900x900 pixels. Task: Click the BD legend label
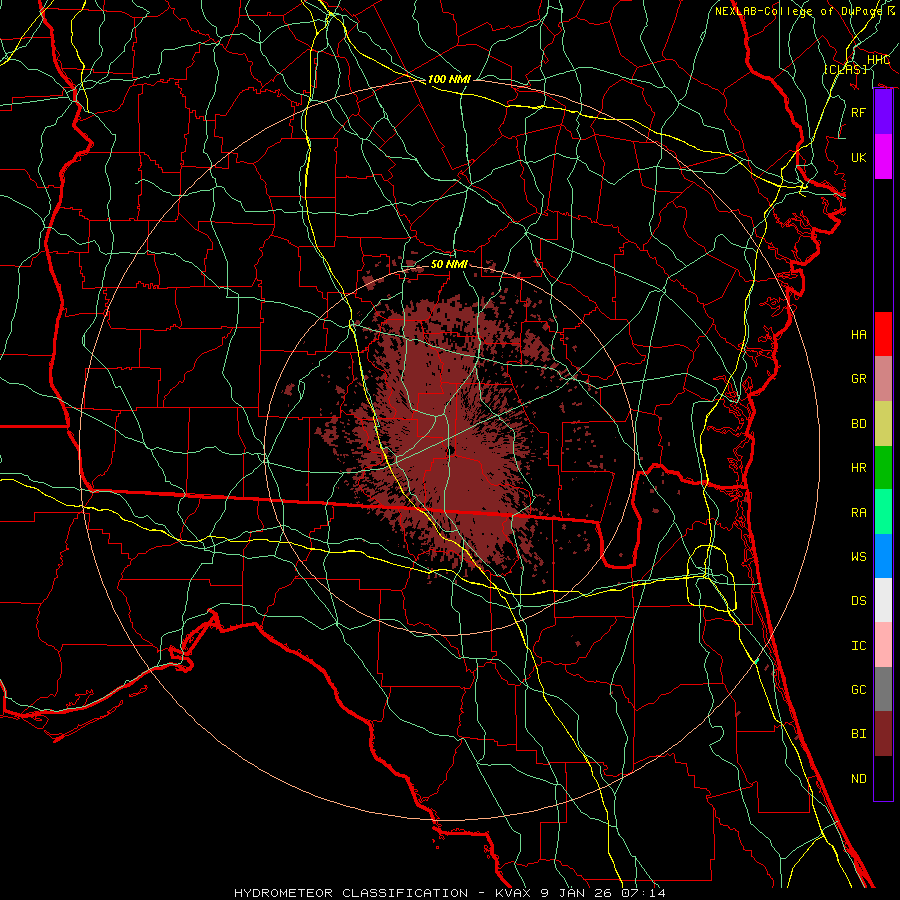point(859,424)
